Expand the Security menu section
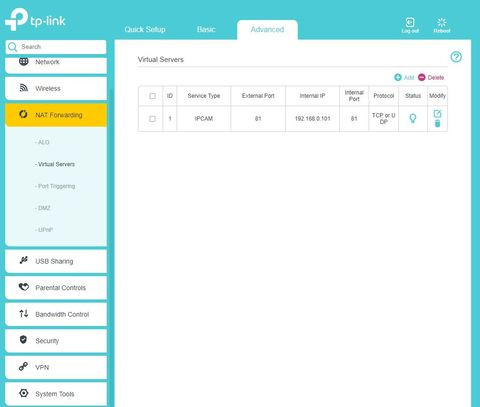 coord(56,341)
